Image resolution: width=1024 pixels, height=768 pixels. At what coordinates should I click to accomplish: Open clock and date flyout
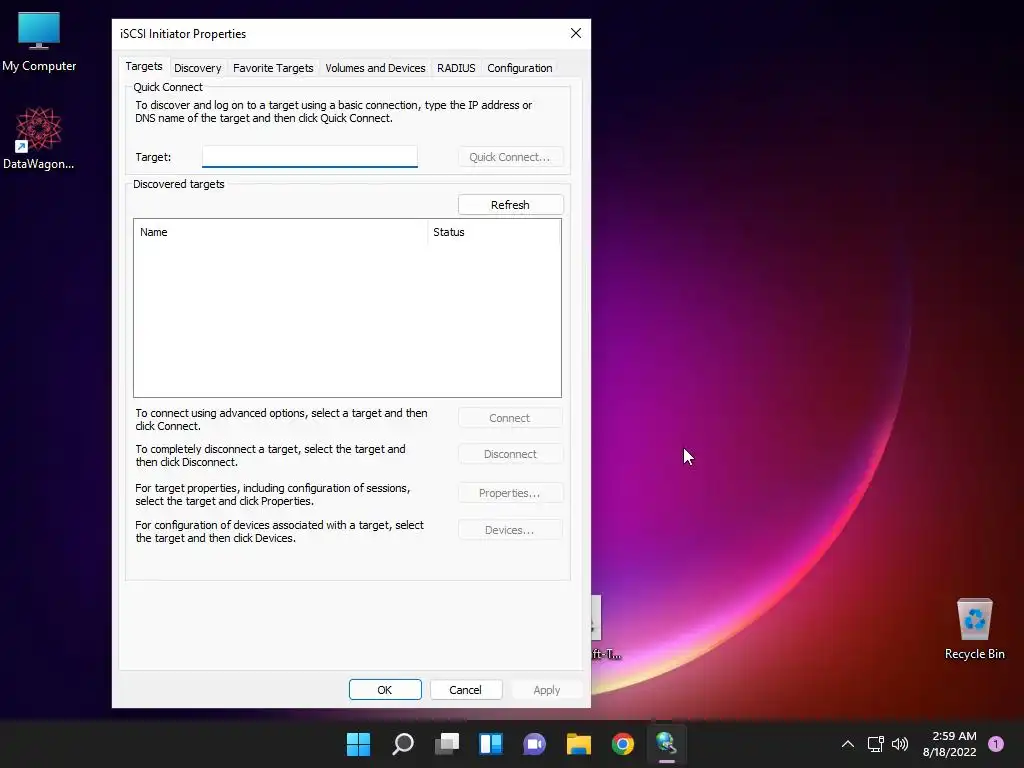click(950, 744)
